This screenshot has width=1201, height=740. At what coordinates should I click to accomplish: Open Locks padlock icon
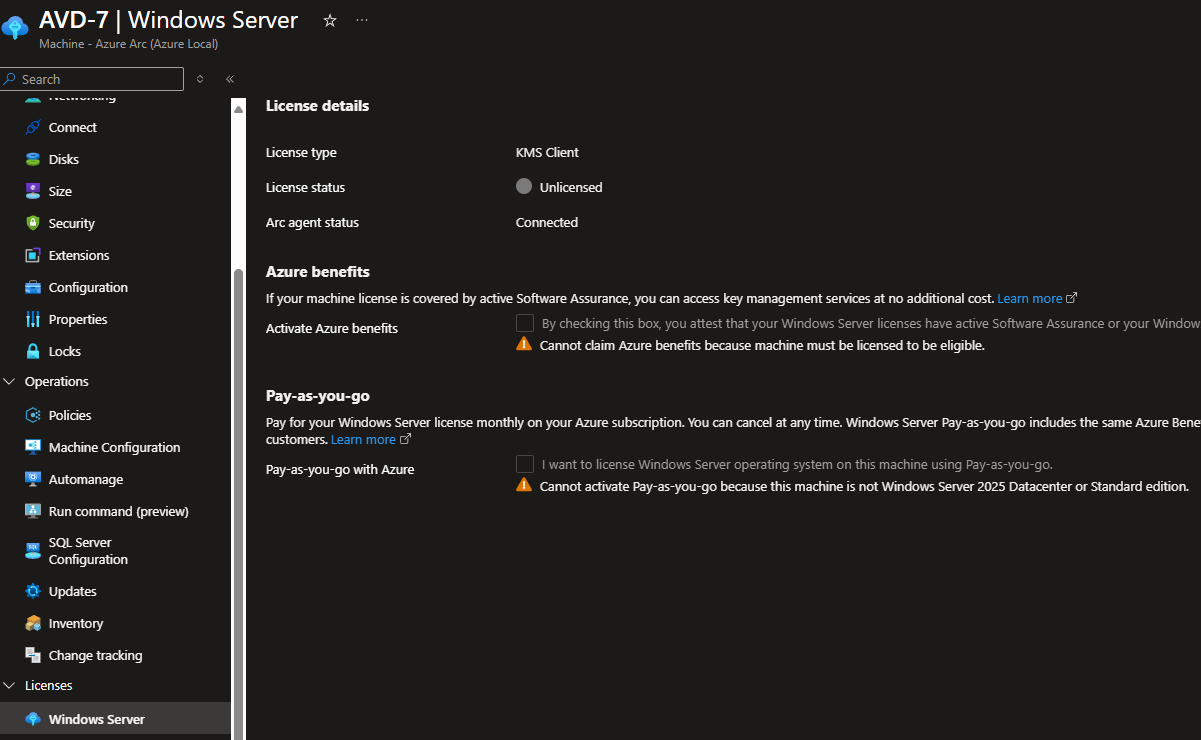tap(33, 351)
